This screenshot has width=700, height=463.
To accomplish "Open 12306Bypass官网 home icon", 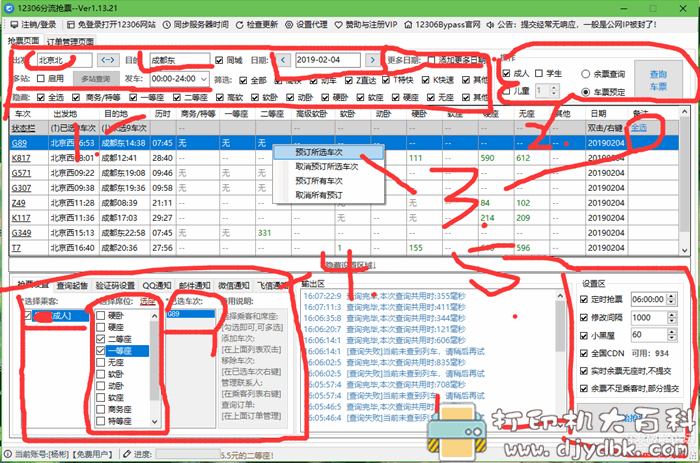I will tap(408, 25).
